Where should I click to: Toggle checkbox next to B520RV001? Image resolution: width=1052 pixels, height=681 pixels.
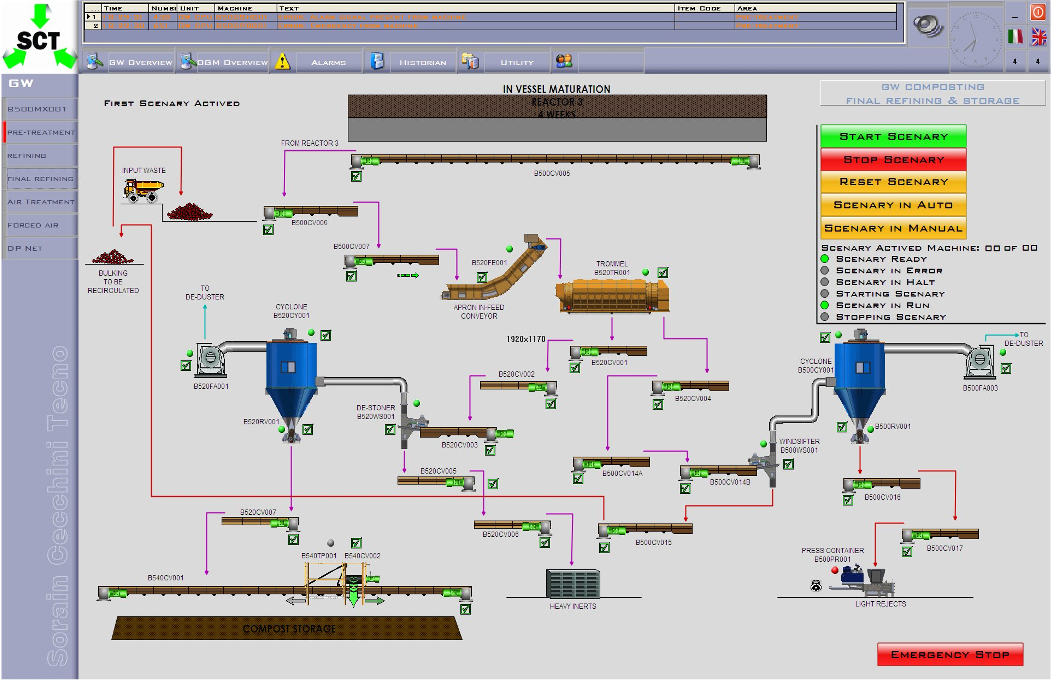[x=307, y=429]
